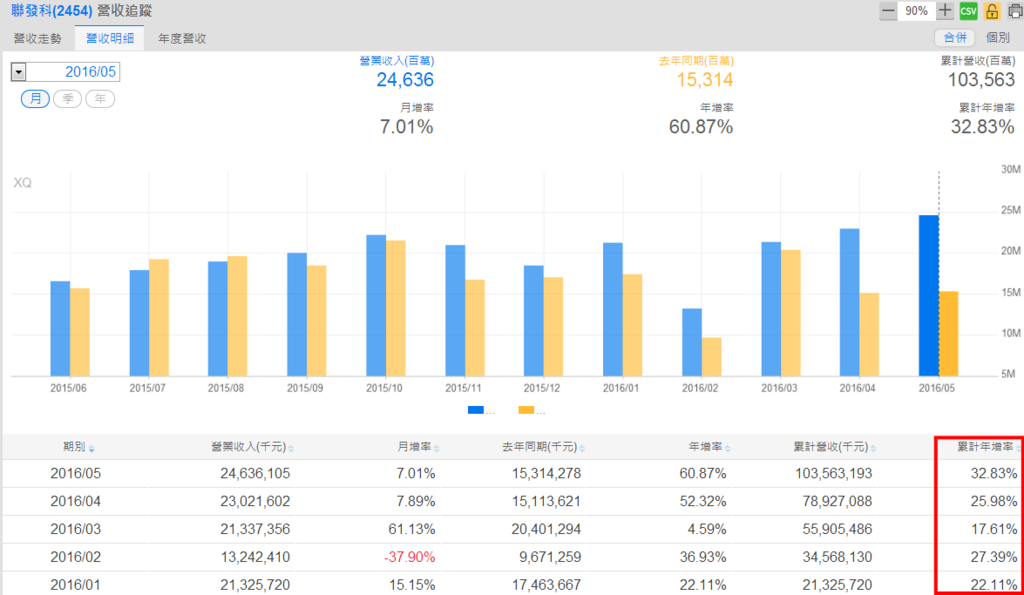The width and height of the screenshot is (1024, 595).
Task: Click the 17.61% 累計年增率 cell
Action: [994, 529]
